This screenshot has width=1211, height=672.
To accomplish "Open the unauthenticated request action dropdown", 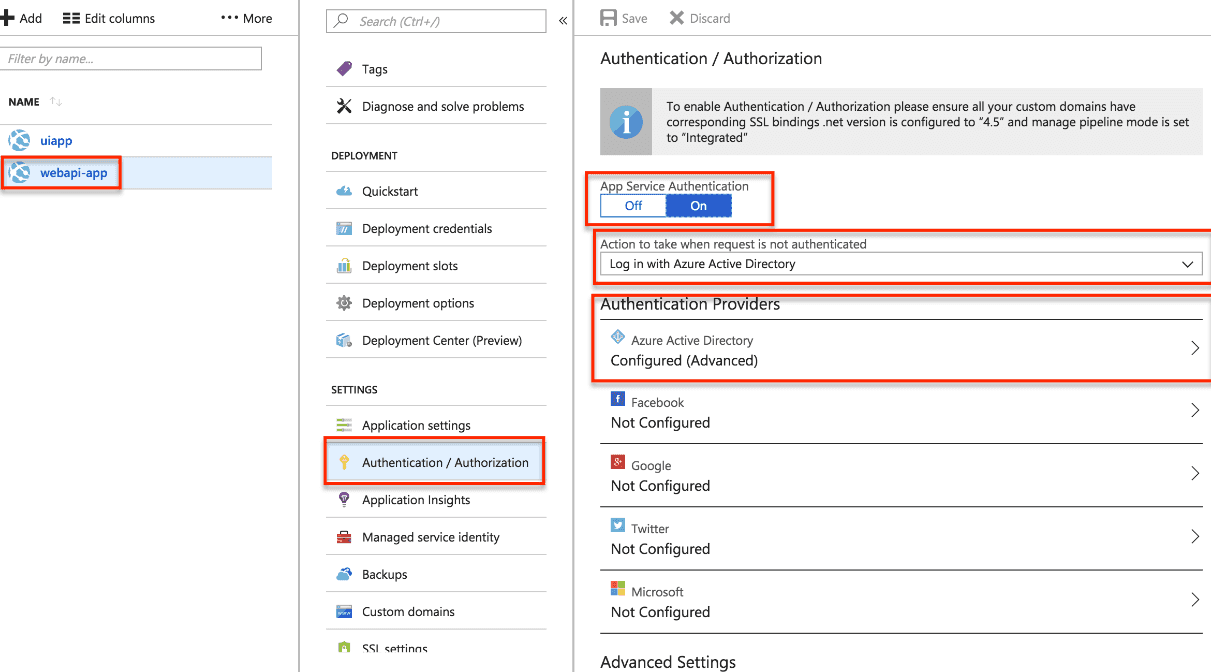I will (x=901, y=264).
